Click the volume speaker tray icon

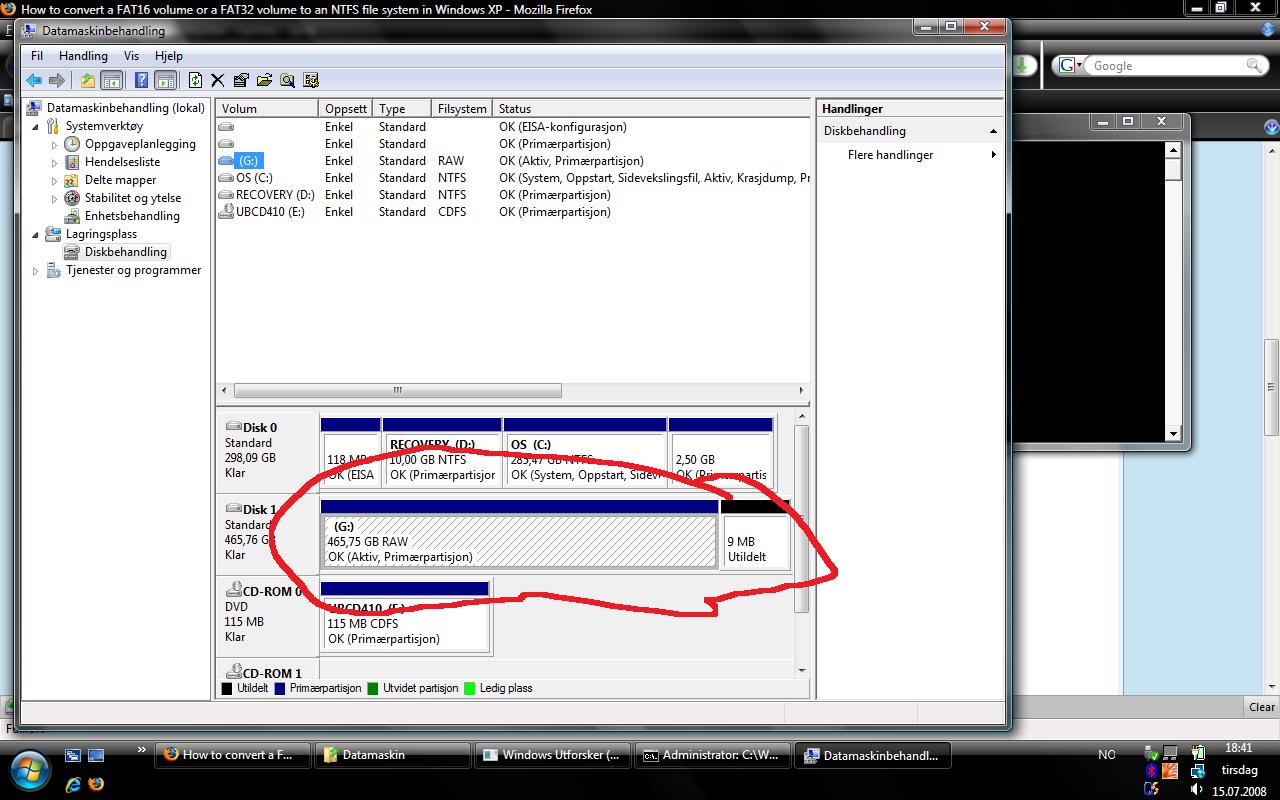click(1196, 790)
